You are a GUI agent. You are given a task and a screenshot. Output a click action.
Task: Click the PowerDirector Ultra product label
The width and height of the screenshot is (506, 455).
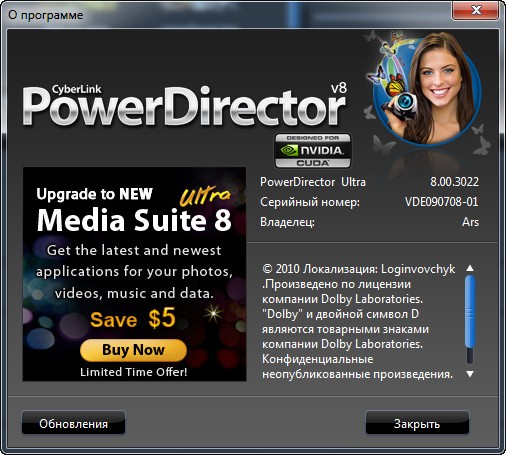click(313, 182)
